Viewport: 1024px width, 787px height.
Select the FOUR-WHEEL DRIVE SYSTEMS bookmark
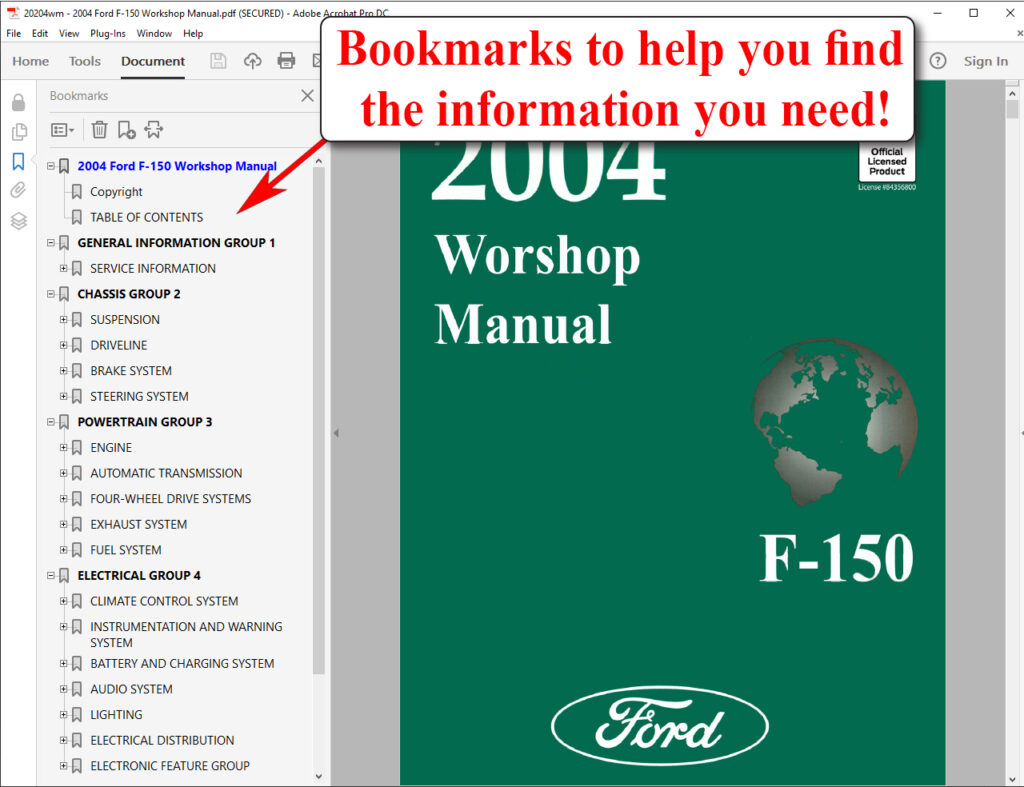click(170, 498)
